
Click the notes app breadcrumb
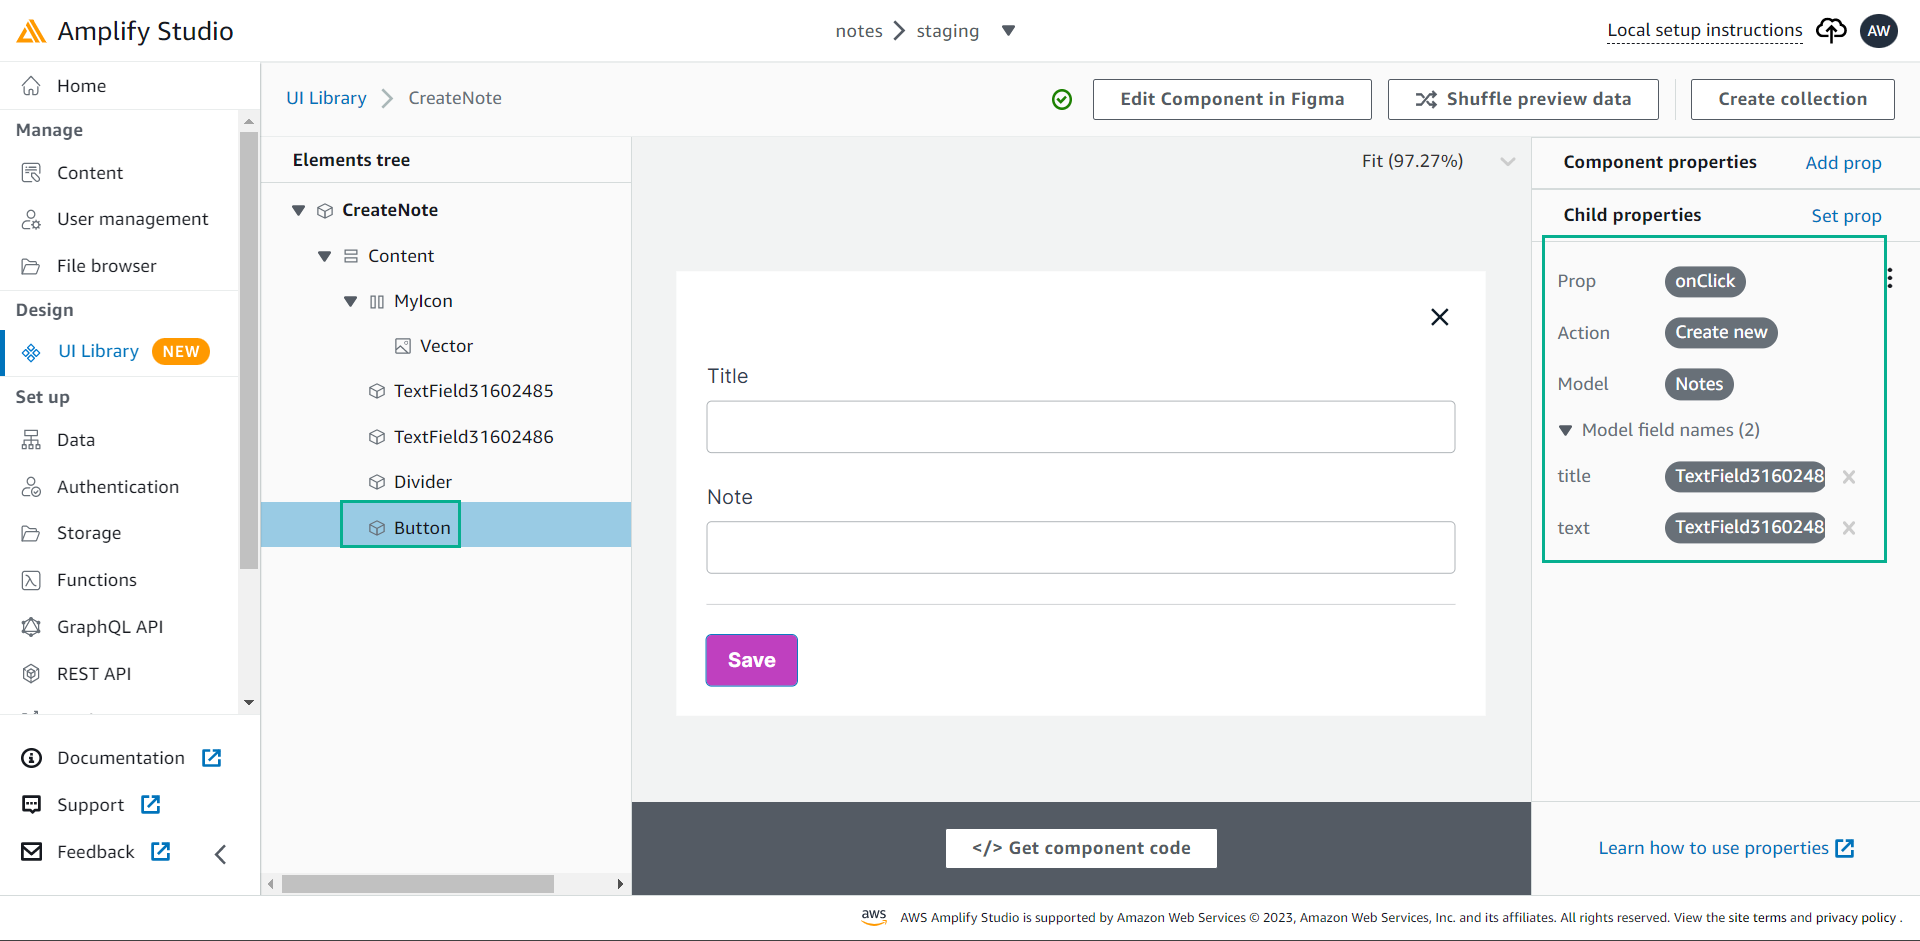[859, 31]
